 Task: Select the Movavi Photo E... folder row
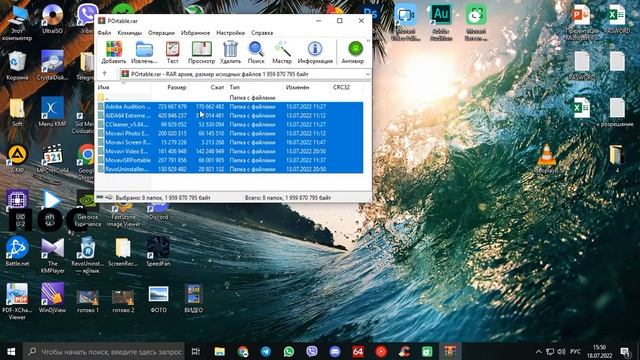(230, 133)
